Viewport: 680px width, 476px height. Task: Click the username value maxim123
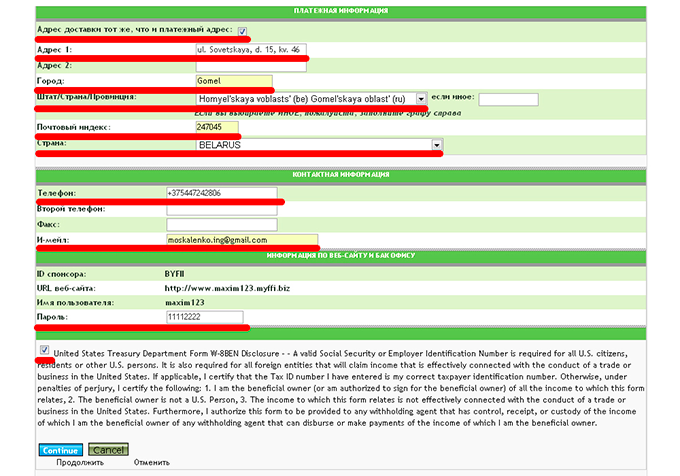(x=185, y=303)
